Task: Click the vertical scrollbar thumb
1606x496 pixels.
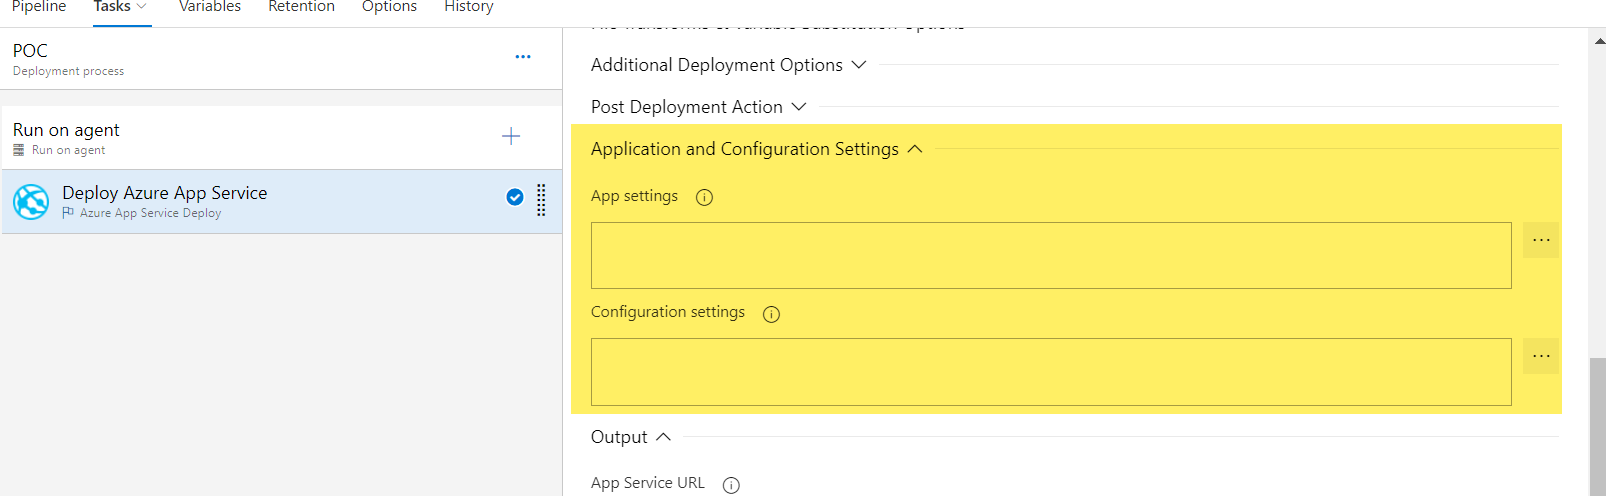Action: tap(1597, 427)
